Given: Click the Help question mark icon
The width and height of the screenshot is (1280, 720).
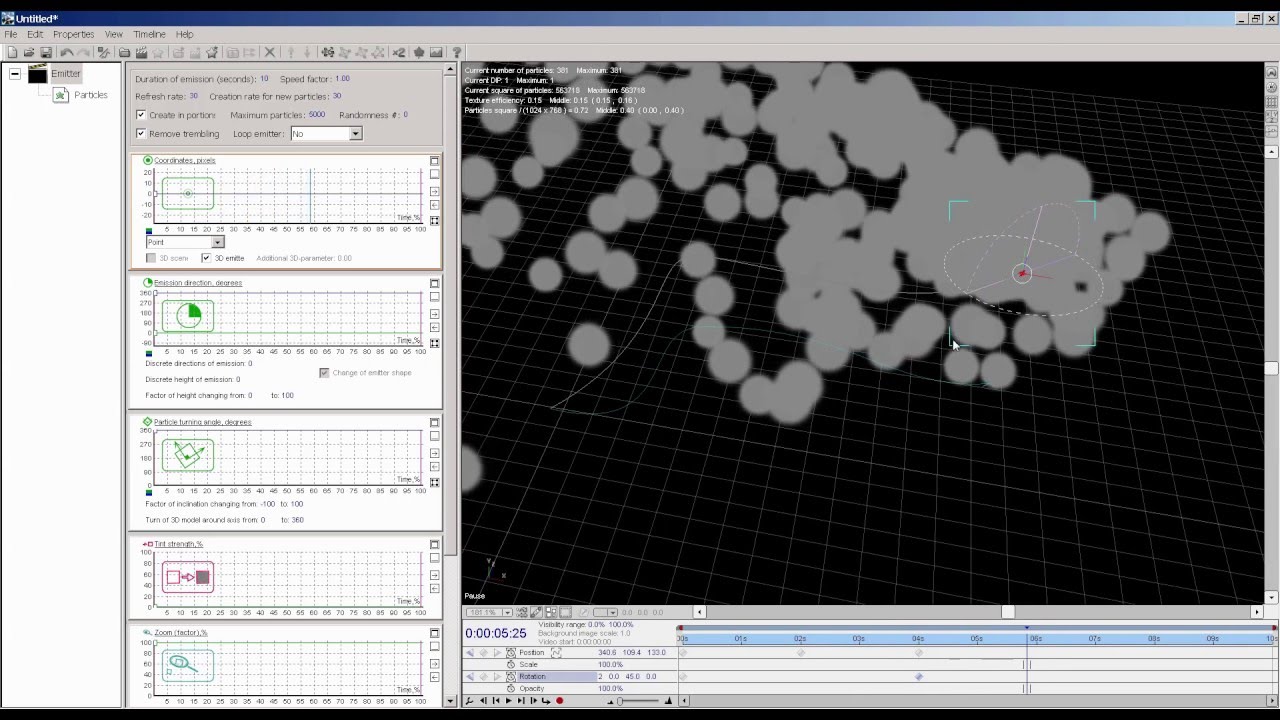Looking at the screenshot, I should (456, 52).
